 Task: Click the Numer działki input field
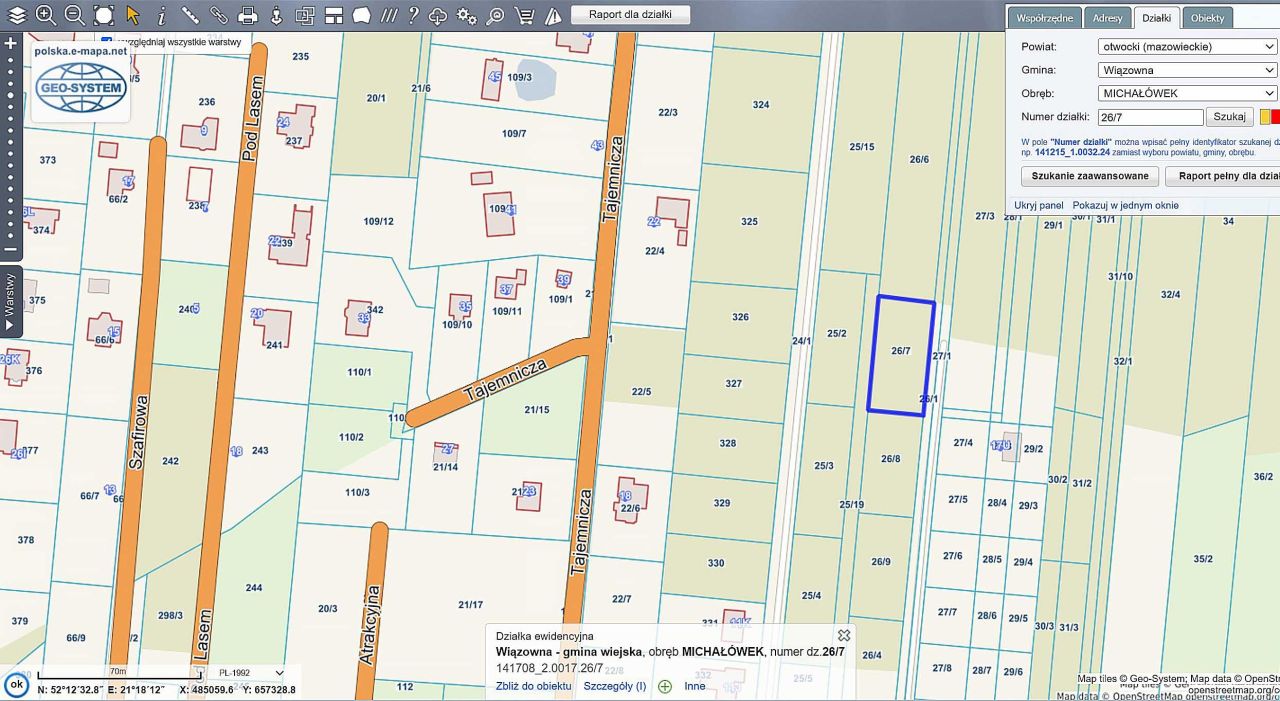tap(1150, 117)
